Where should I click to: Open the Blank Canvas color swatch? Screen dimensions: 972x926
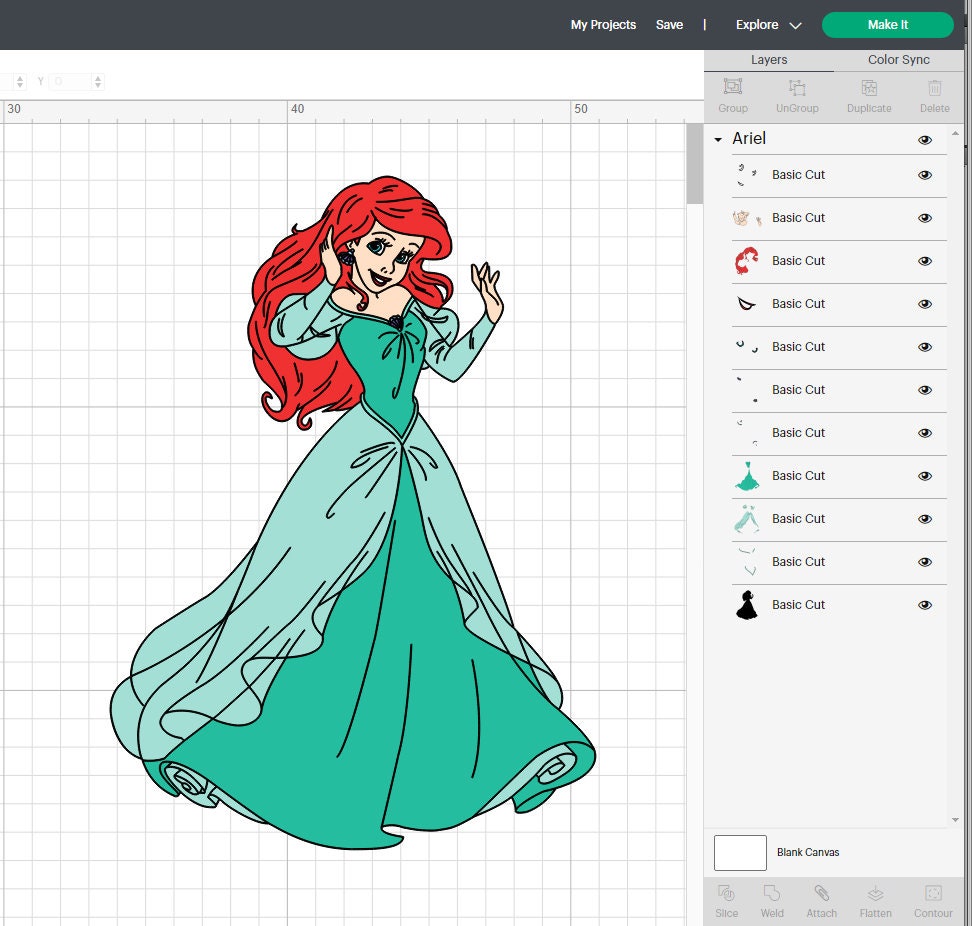click(x=739, y=852)
